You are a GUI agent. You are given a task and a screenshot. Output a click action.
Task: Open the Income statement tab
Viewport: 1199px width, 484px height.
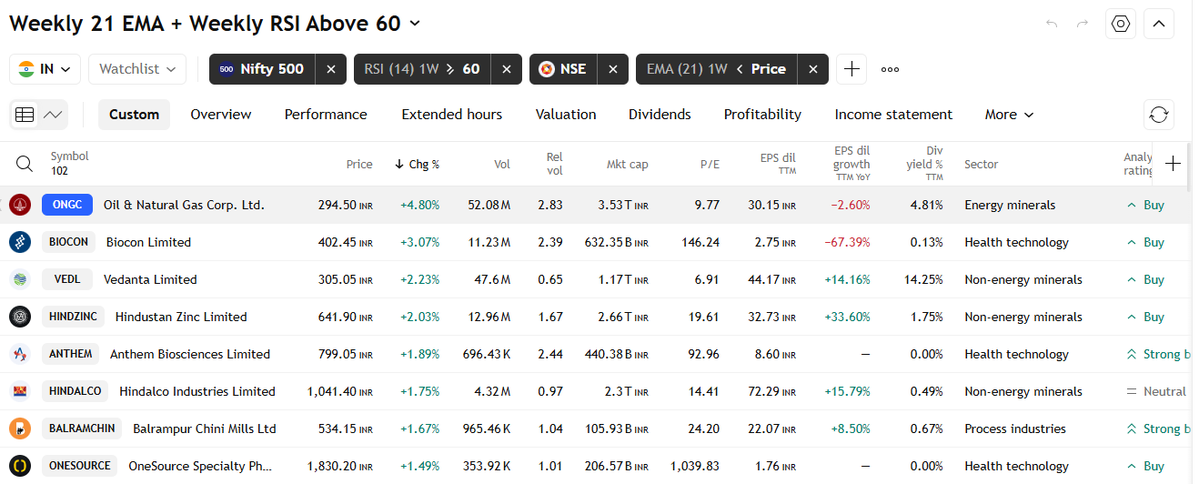[x=893, y=115]
